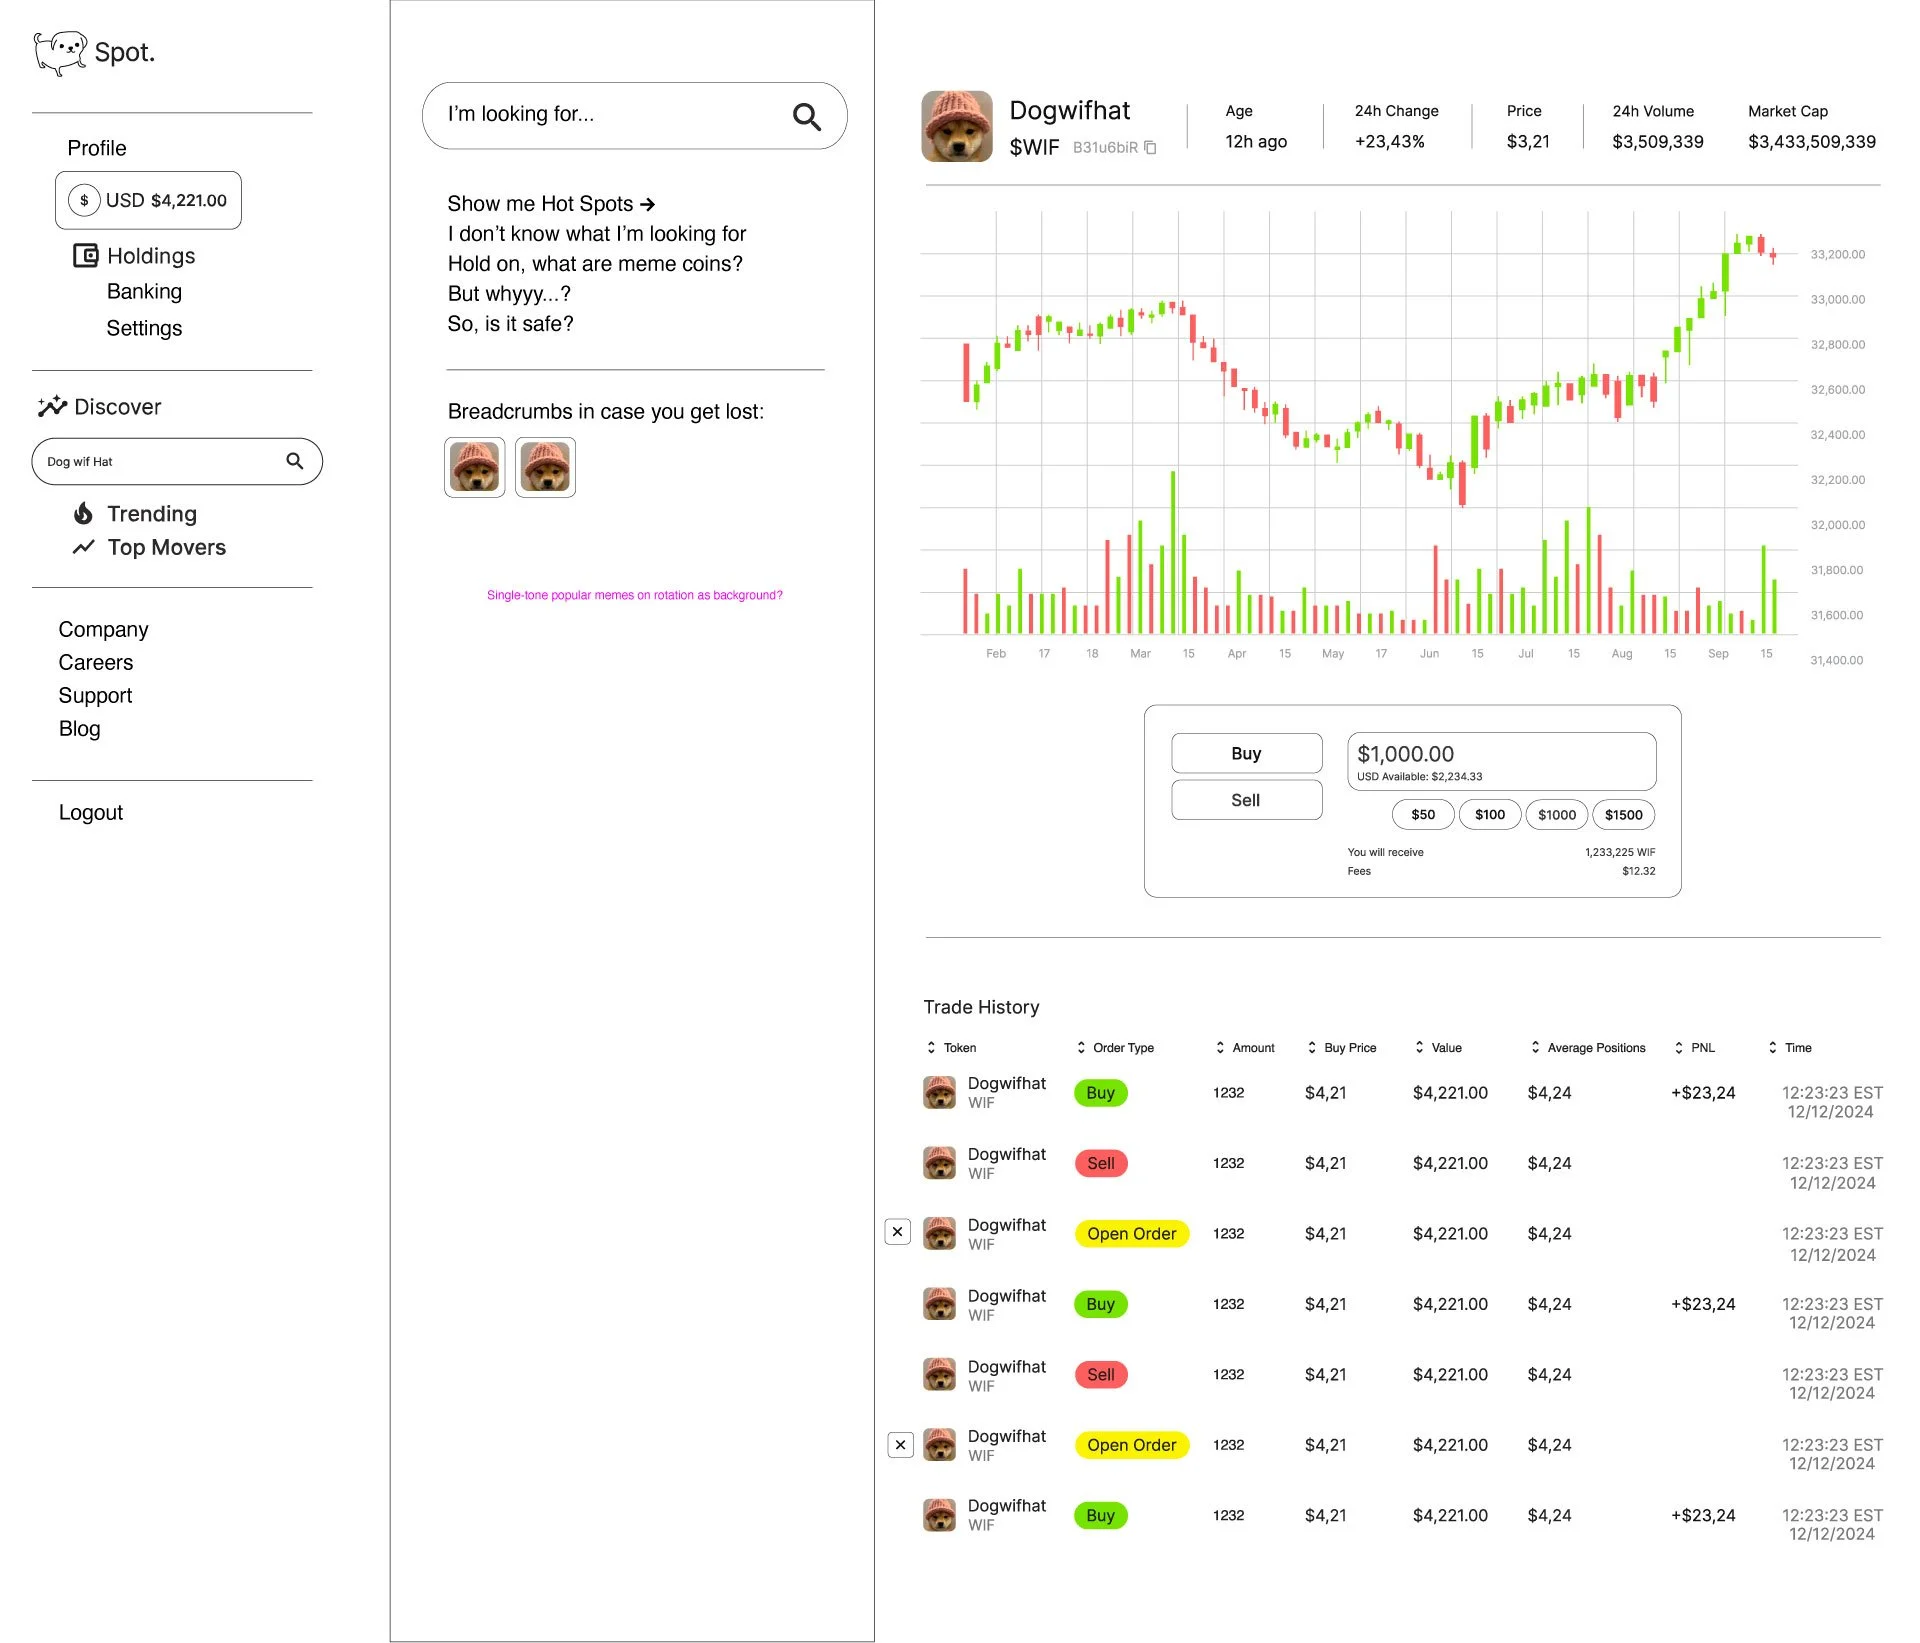This screenshot has width=1920, height=1643.
Task: Open the Settings sidebar item
Action: [x=144, y=328]
